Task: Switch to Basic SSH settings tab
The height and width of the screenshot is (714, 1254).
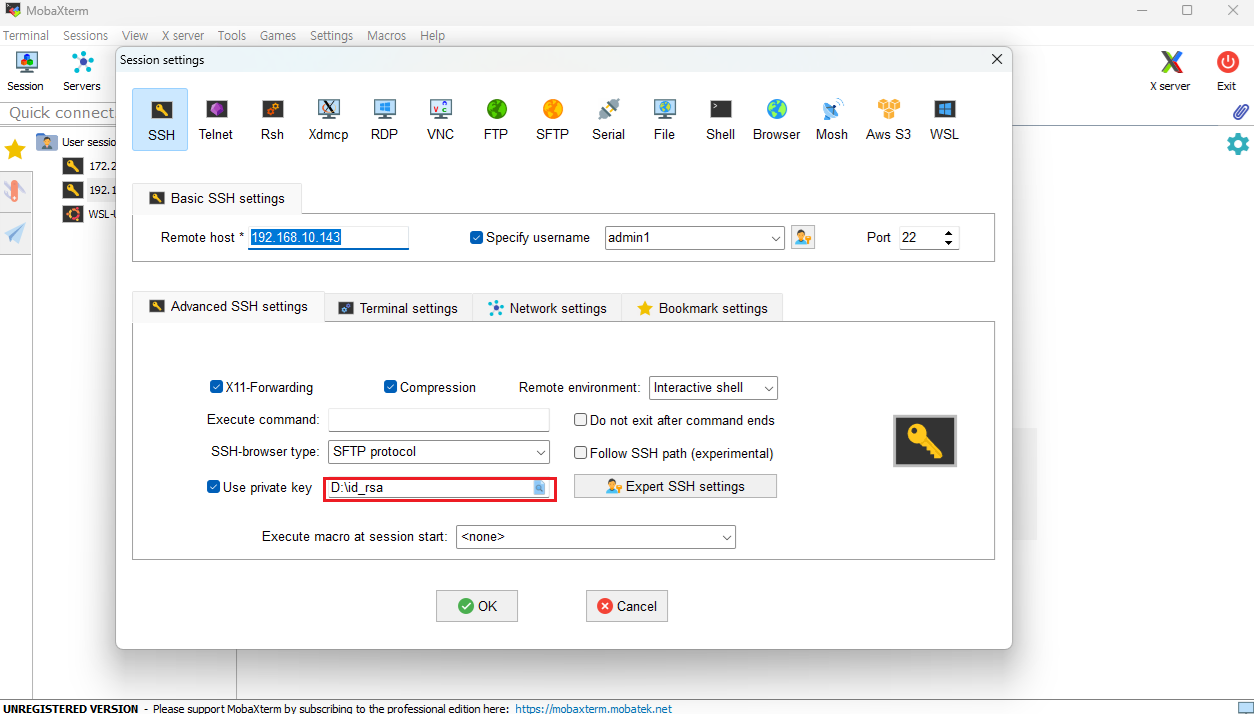Action: click(x=217, y=198)
